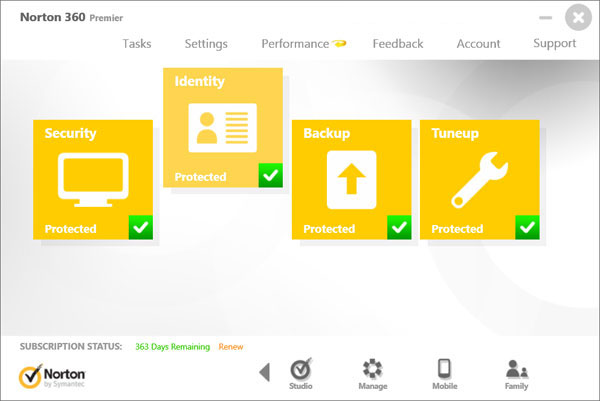The image size is (600, 401).
Task: Click Protected status on Identity tile
Action: (200, 177)
